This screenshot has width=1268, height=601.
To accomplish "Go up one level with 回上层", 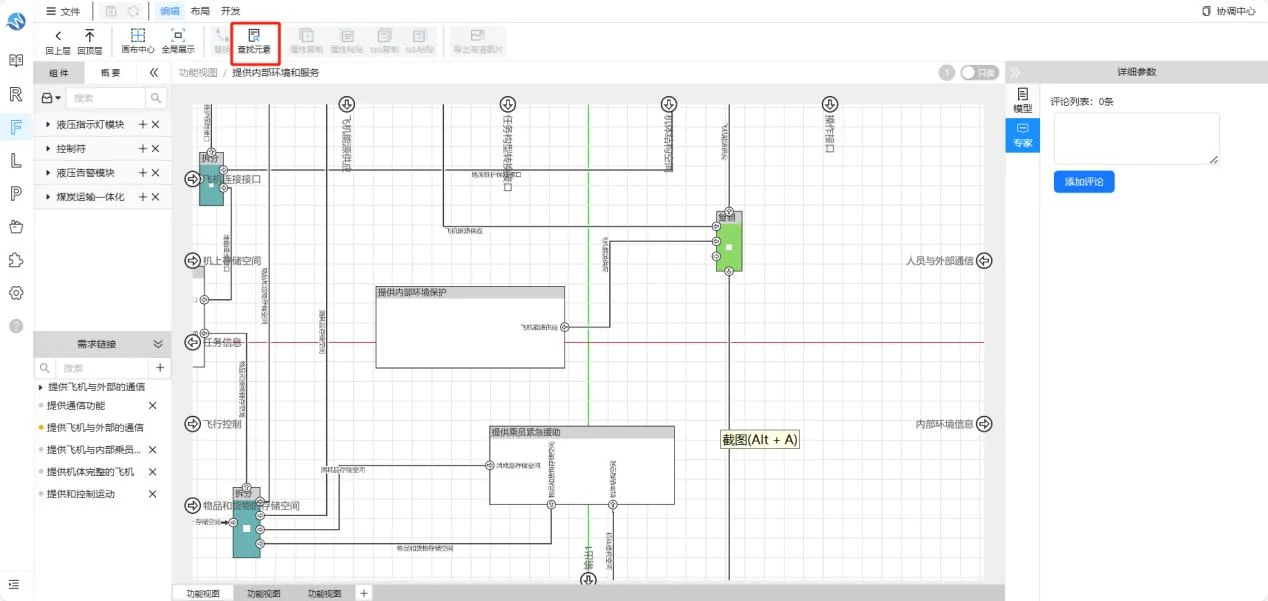I will point(58,41).
